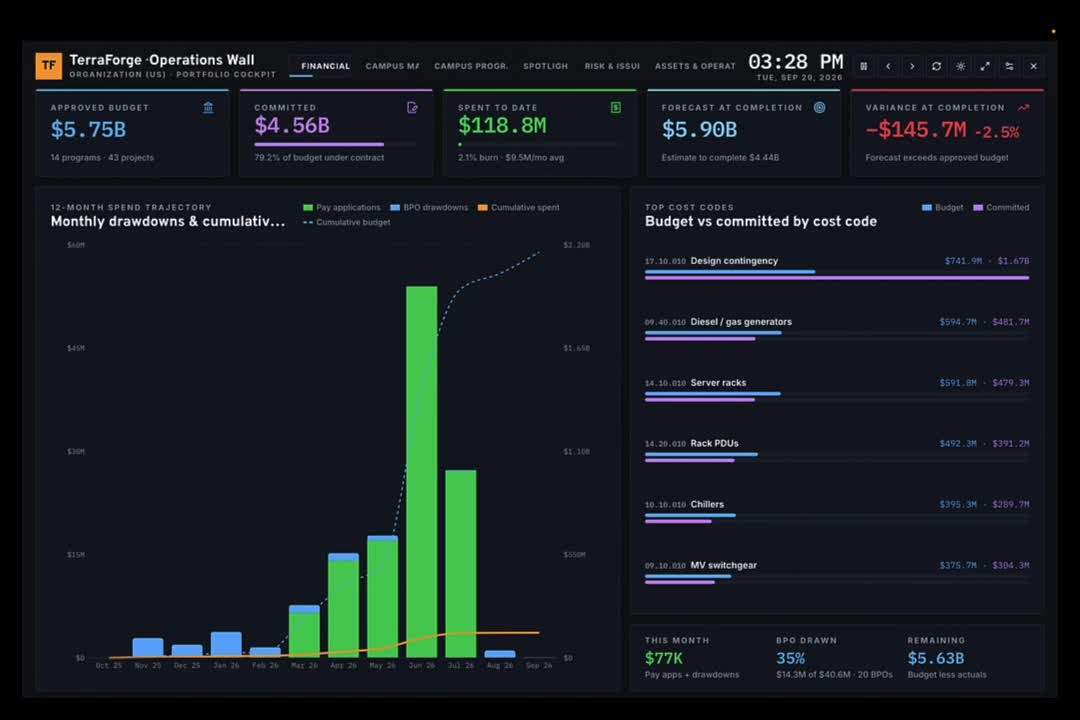Click the Spent To Date $118.8M value
This screenshot has height=720, width=1080.
pyautogui.click(x=502, y=126)
